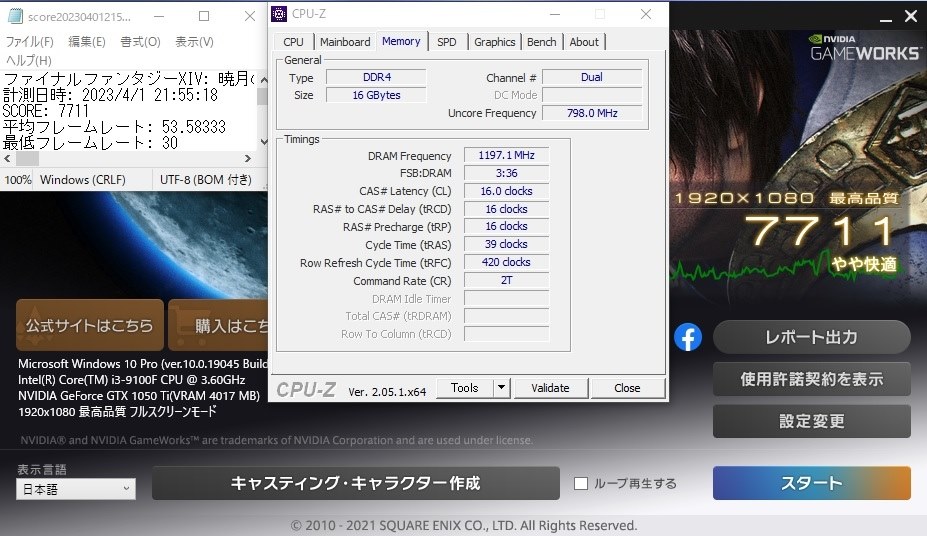Click the 100% zoom status in Notepad
Screen dimensions: 927x536
(18, 180)
